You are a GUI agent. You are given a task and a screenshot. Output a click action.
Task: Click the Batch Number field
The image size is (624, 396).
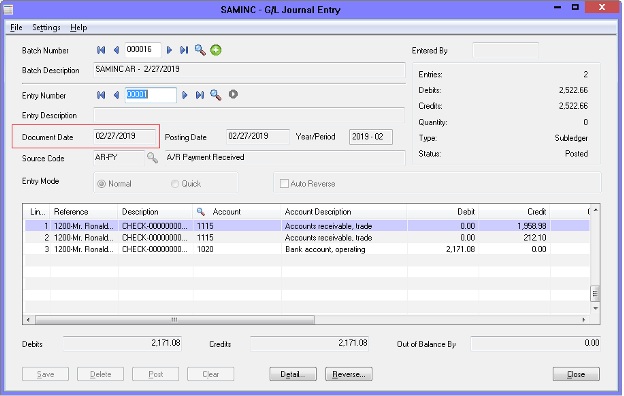click(x=143, y=50)
